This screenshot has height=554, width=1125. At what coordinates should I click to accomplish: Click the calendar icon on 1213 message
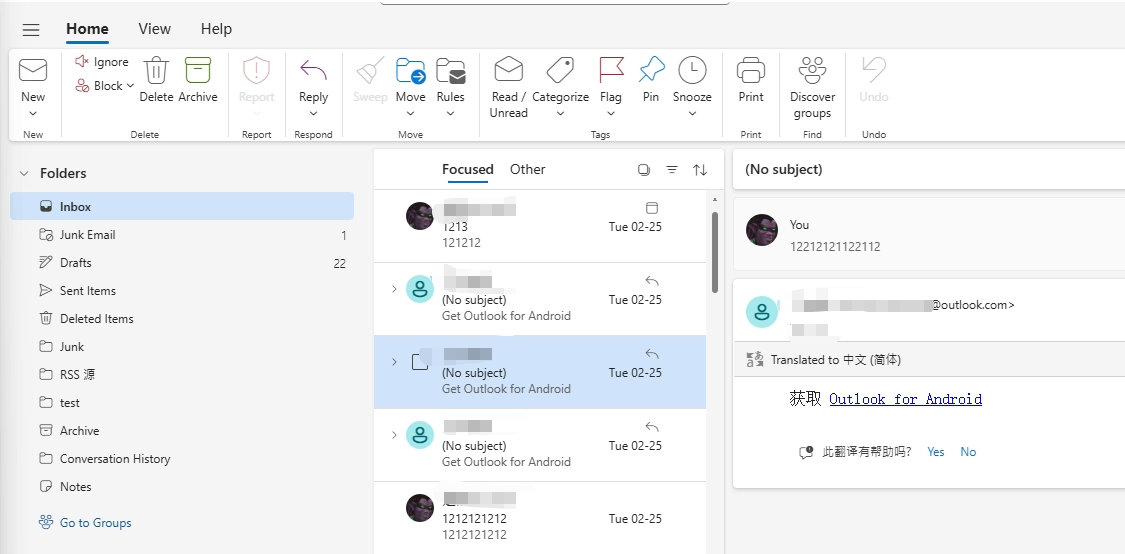pyautogui.click(x=651, y=208)
